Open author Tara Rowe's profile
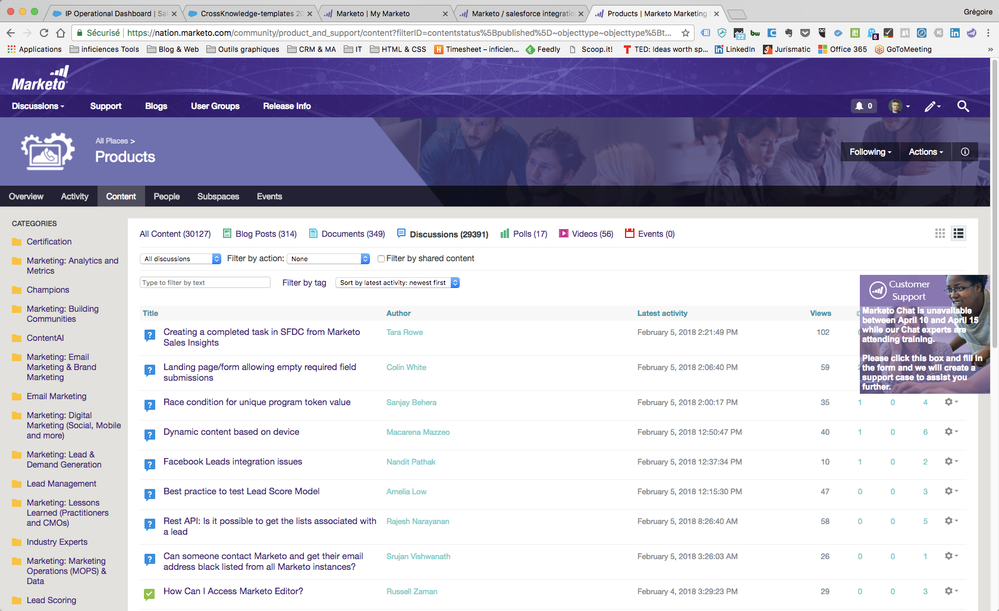 pos(405,333)
